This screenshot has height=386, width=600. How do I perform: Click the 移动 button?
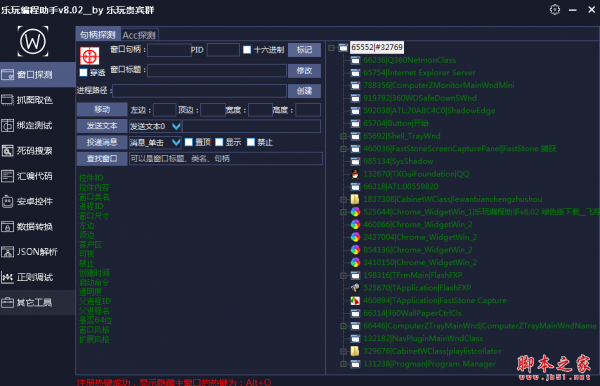pyautogui.click(x=102, y=109)
